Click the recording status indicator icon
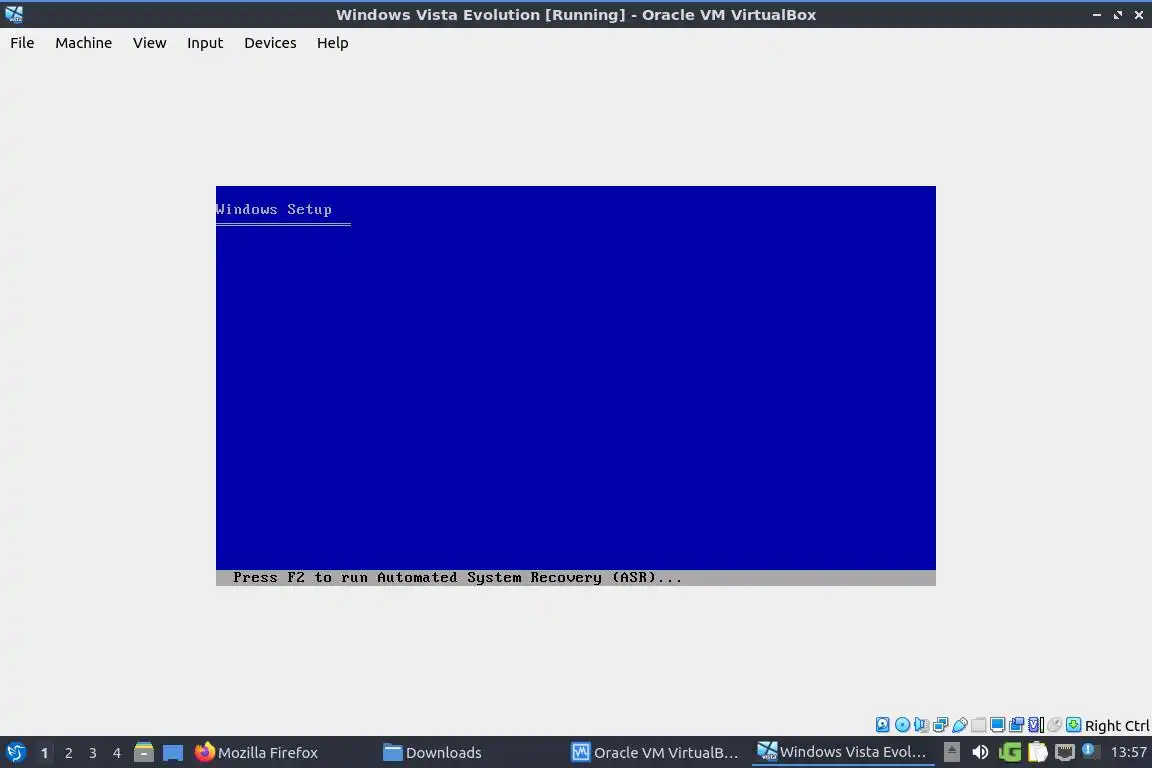The image size is (1152, 768). tap(1017, 725)
